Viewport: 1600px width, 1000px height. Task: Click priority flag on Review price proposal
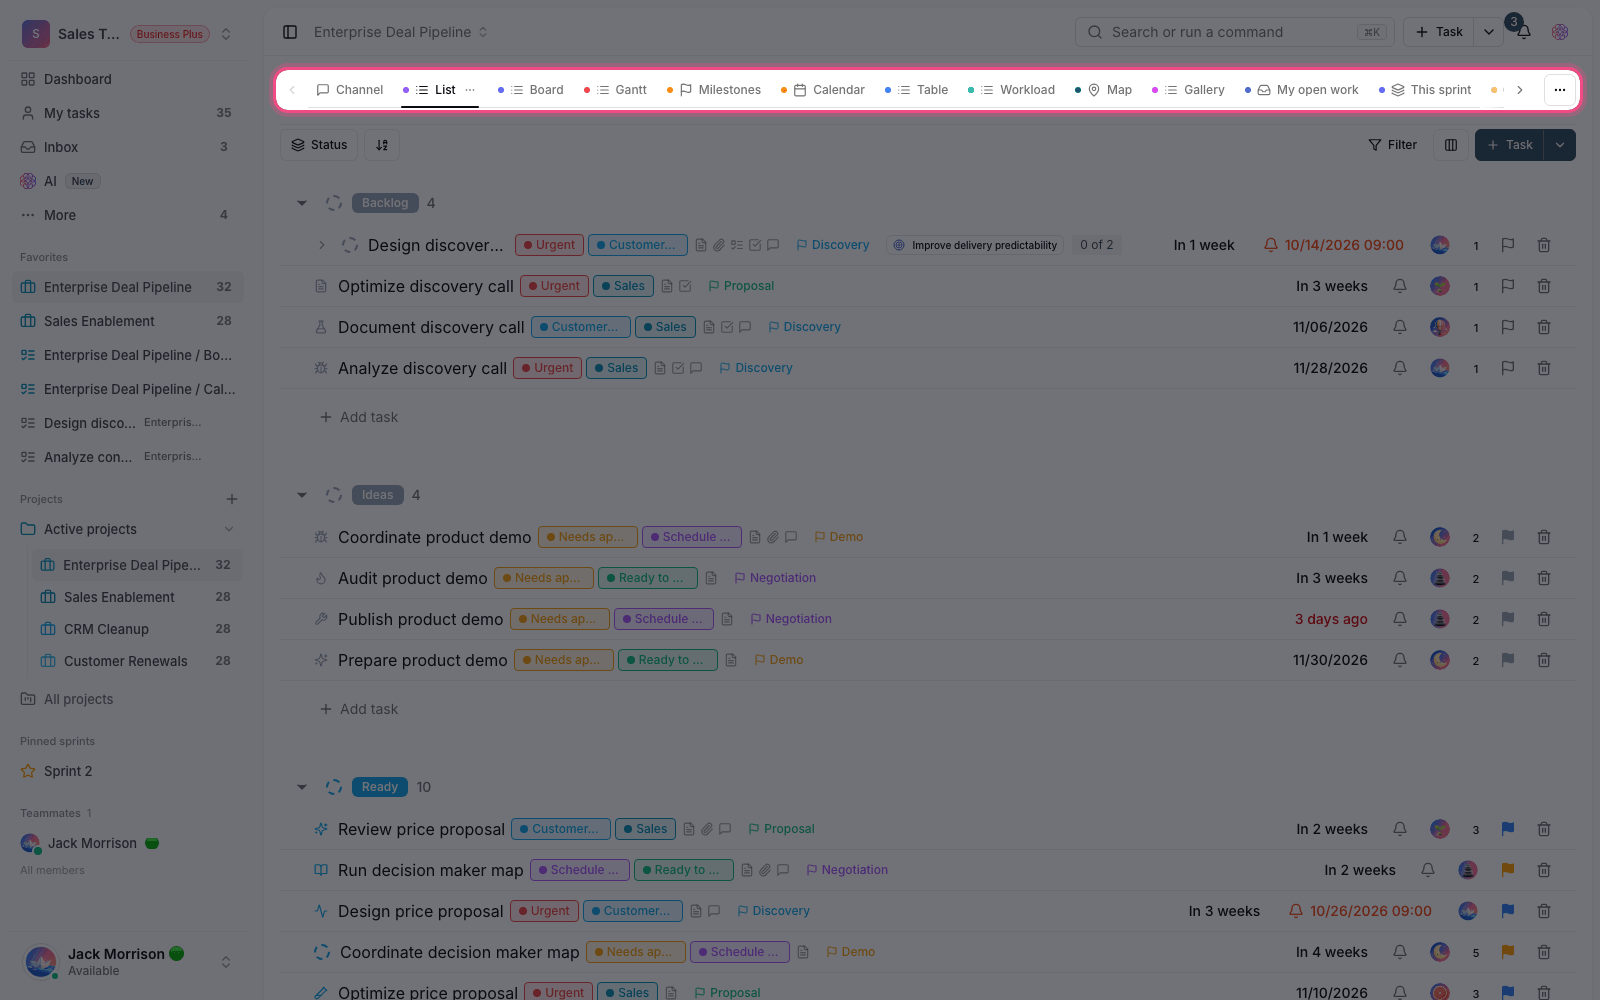pyautogui.click(x=1508, y=829)
